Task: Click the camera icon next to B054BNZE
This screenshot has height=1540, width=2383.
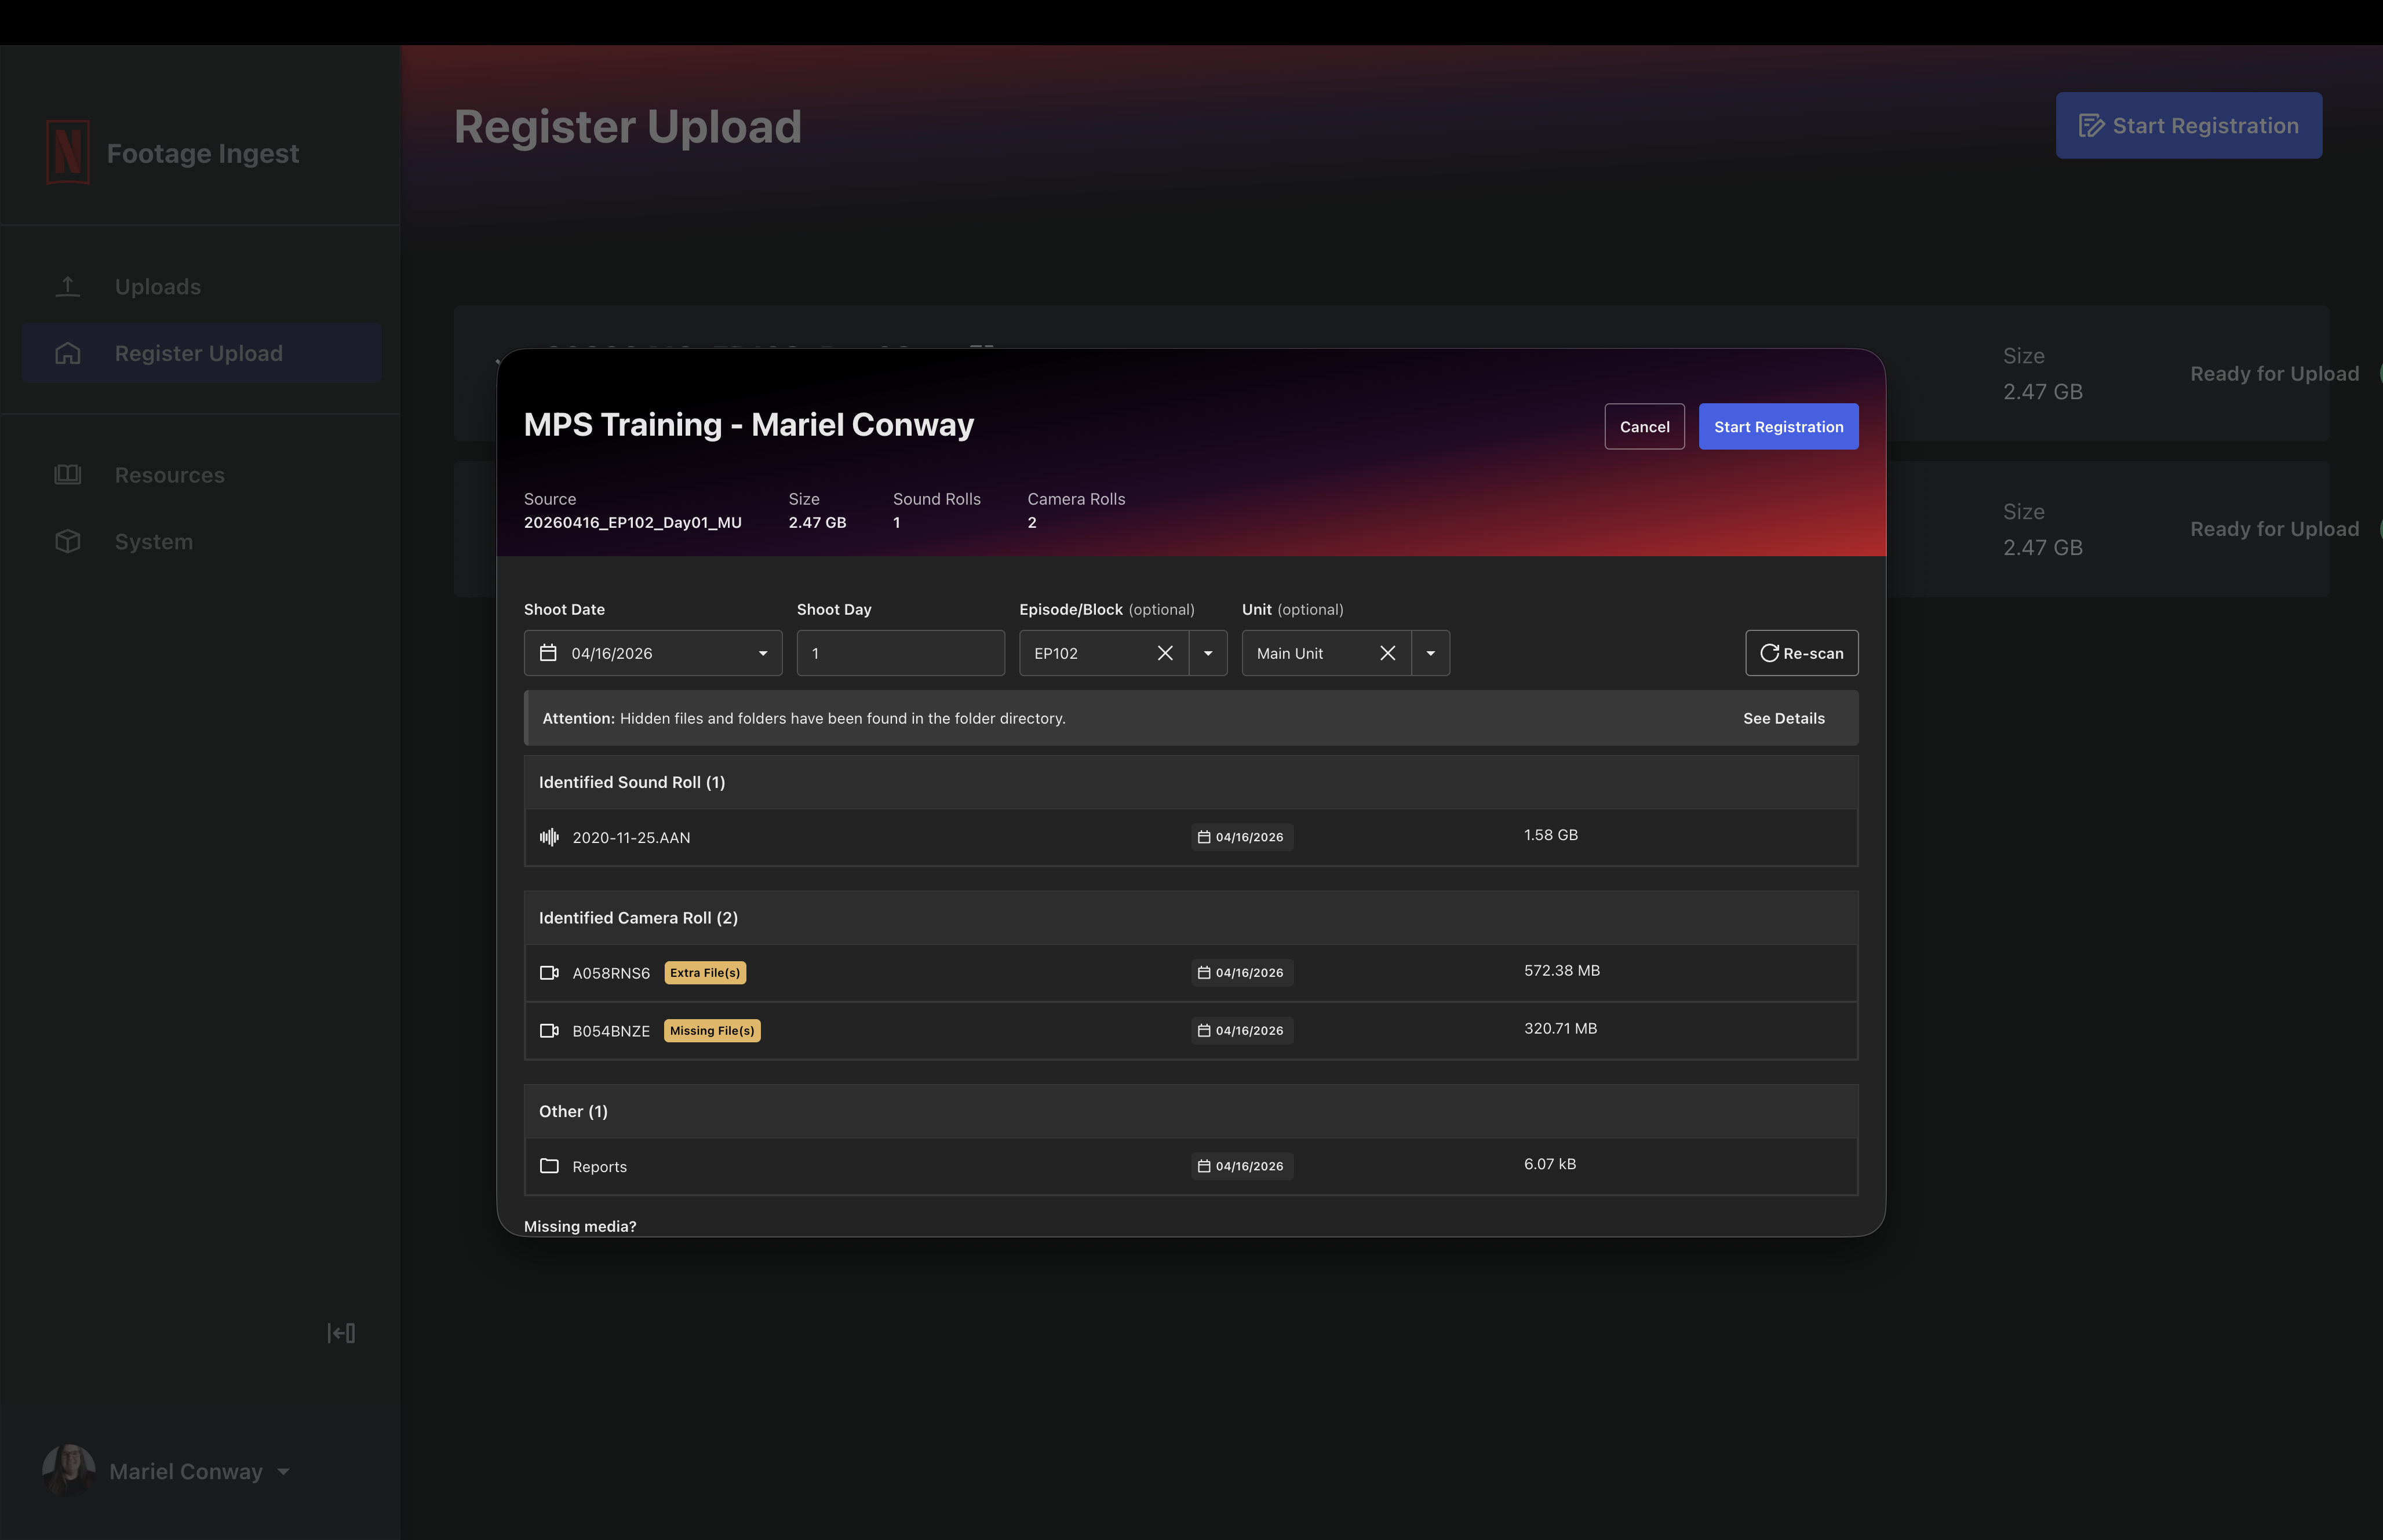Action: point(549,1031)
